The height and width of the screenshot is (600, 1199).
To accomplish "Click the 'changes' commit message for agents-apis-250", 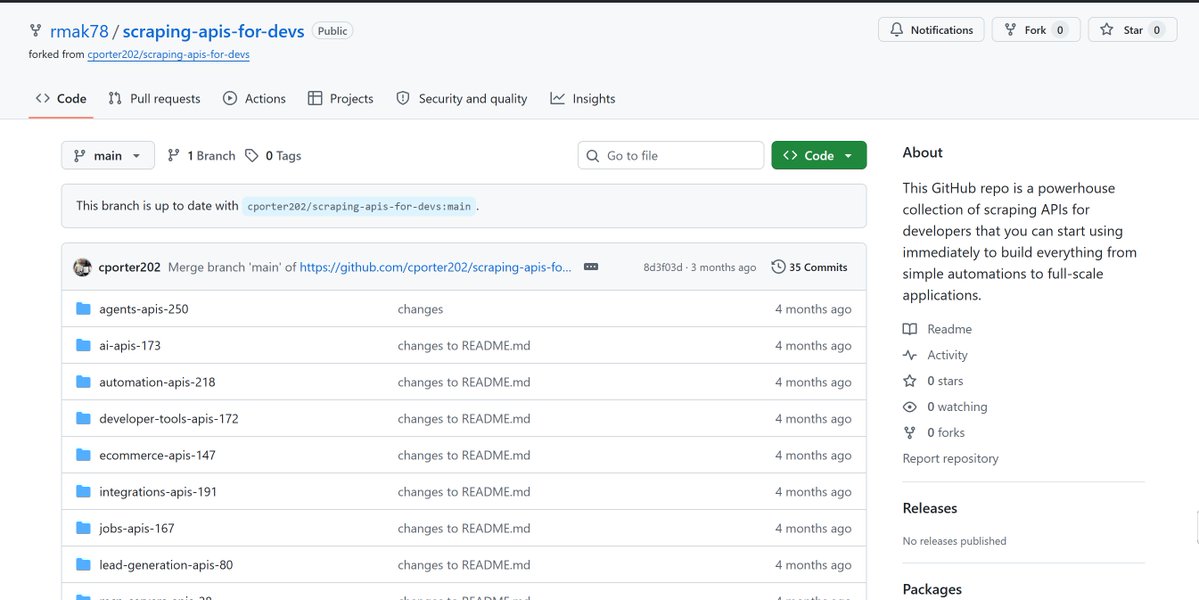I will point(420,309).
